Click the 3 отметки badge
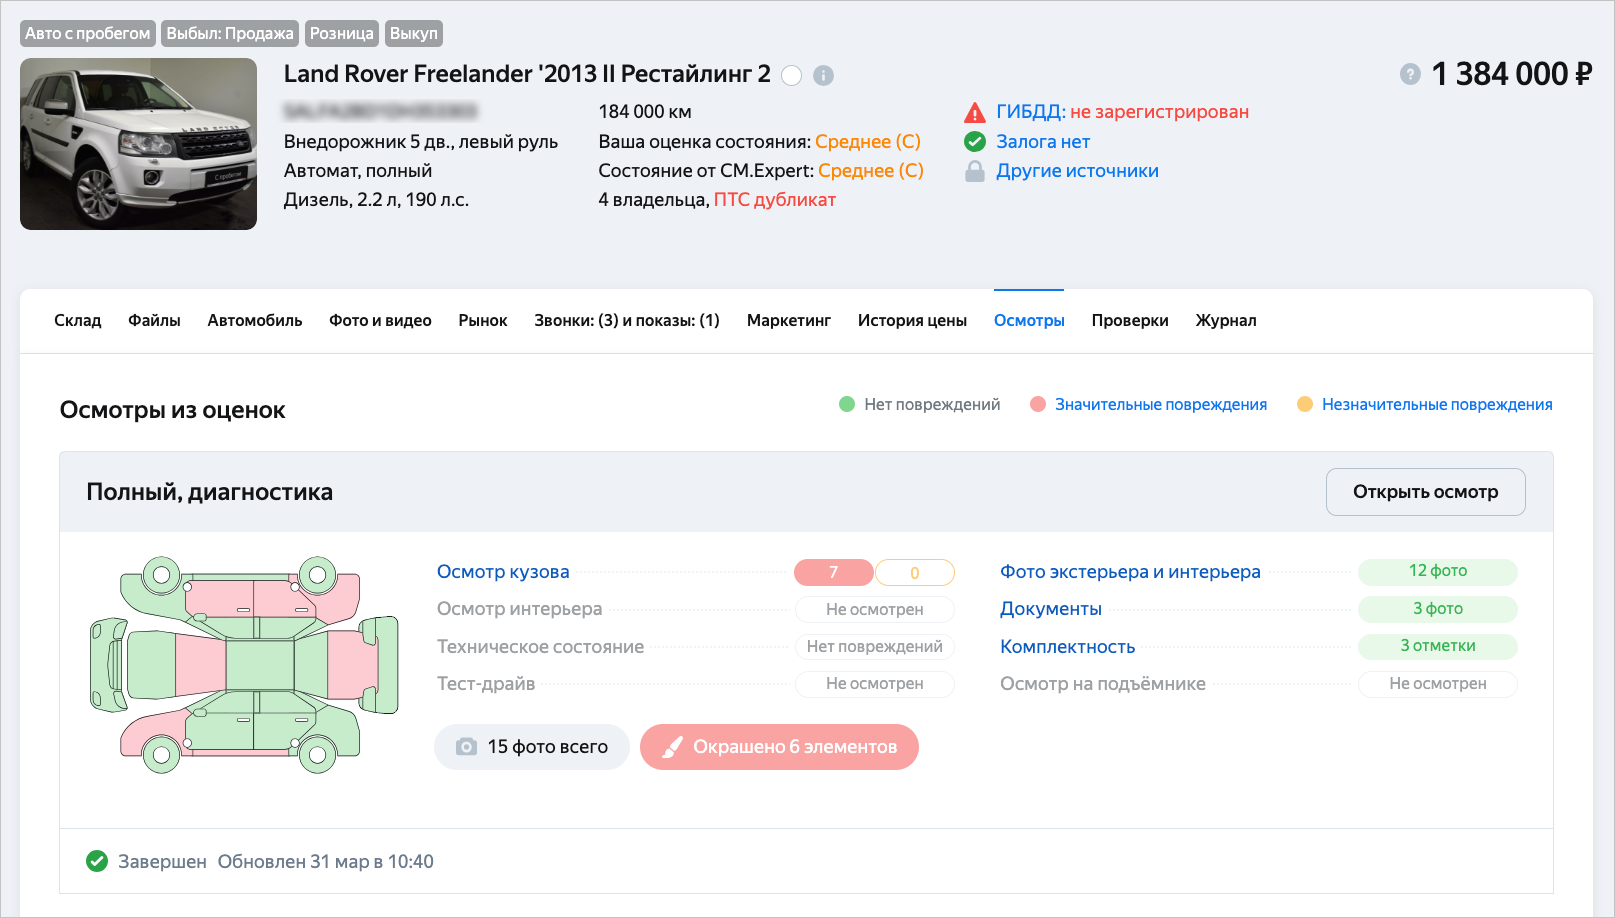 tap(1438, 646)
